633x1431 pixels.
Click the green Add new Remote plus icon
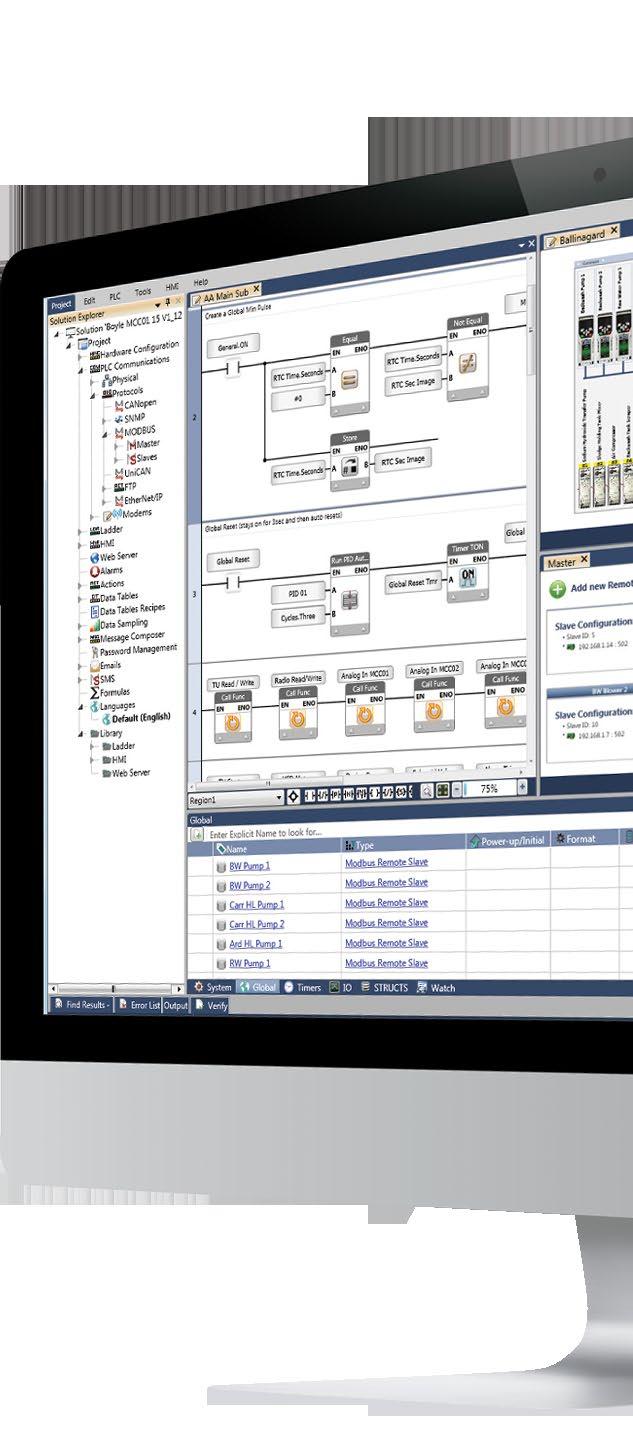tap(557, 589)
